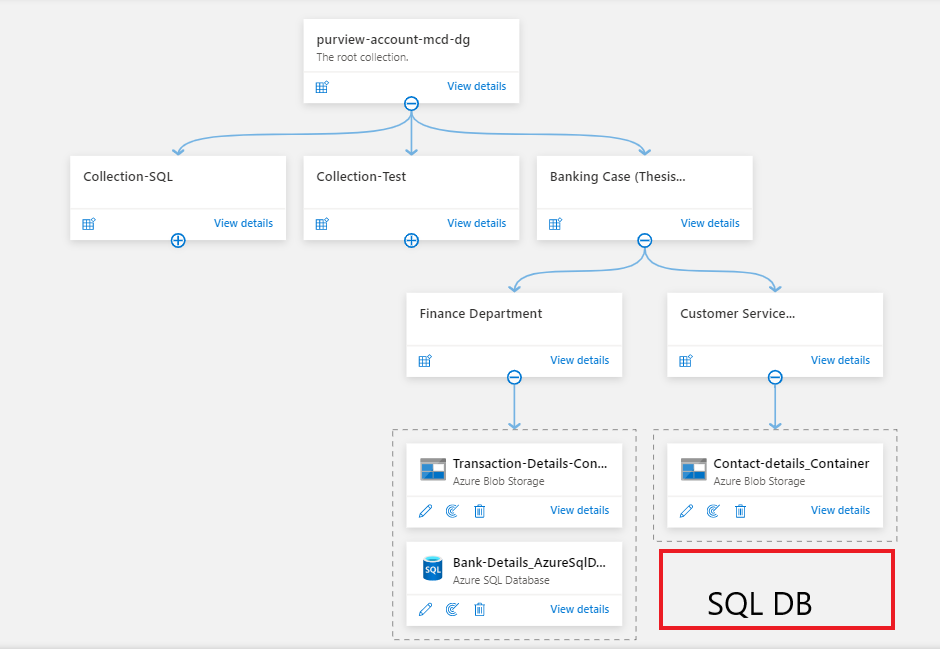Edit the Transaction-Details container asset
The width and height of the screenshot is (940, 651).
coord(425,510)
